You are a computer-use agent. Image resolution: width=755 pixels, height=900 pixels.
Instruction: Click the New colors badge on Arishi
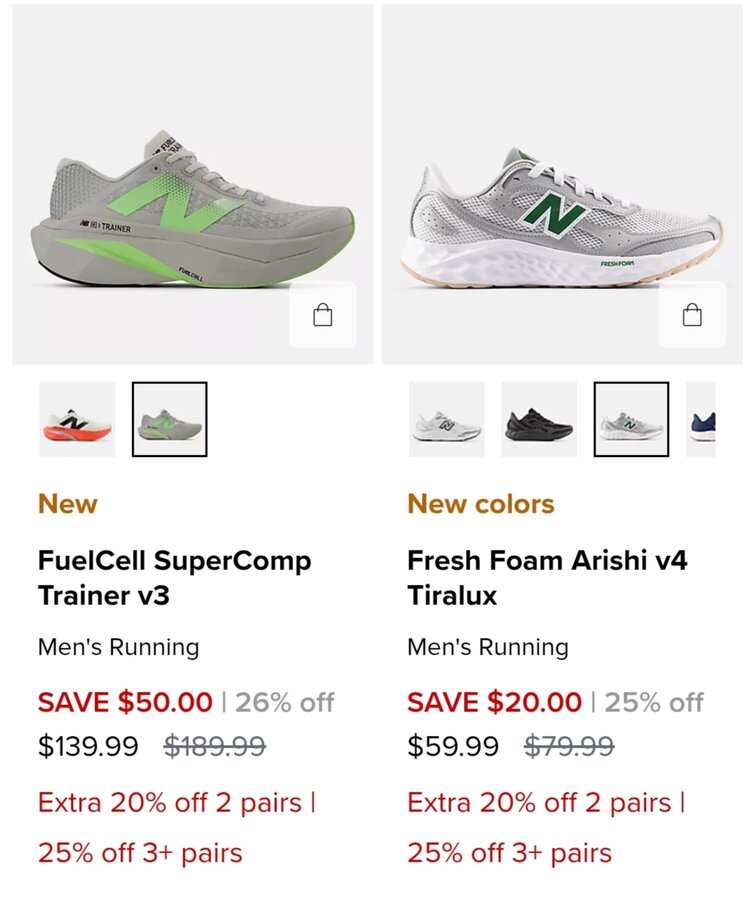coord(481,504)
